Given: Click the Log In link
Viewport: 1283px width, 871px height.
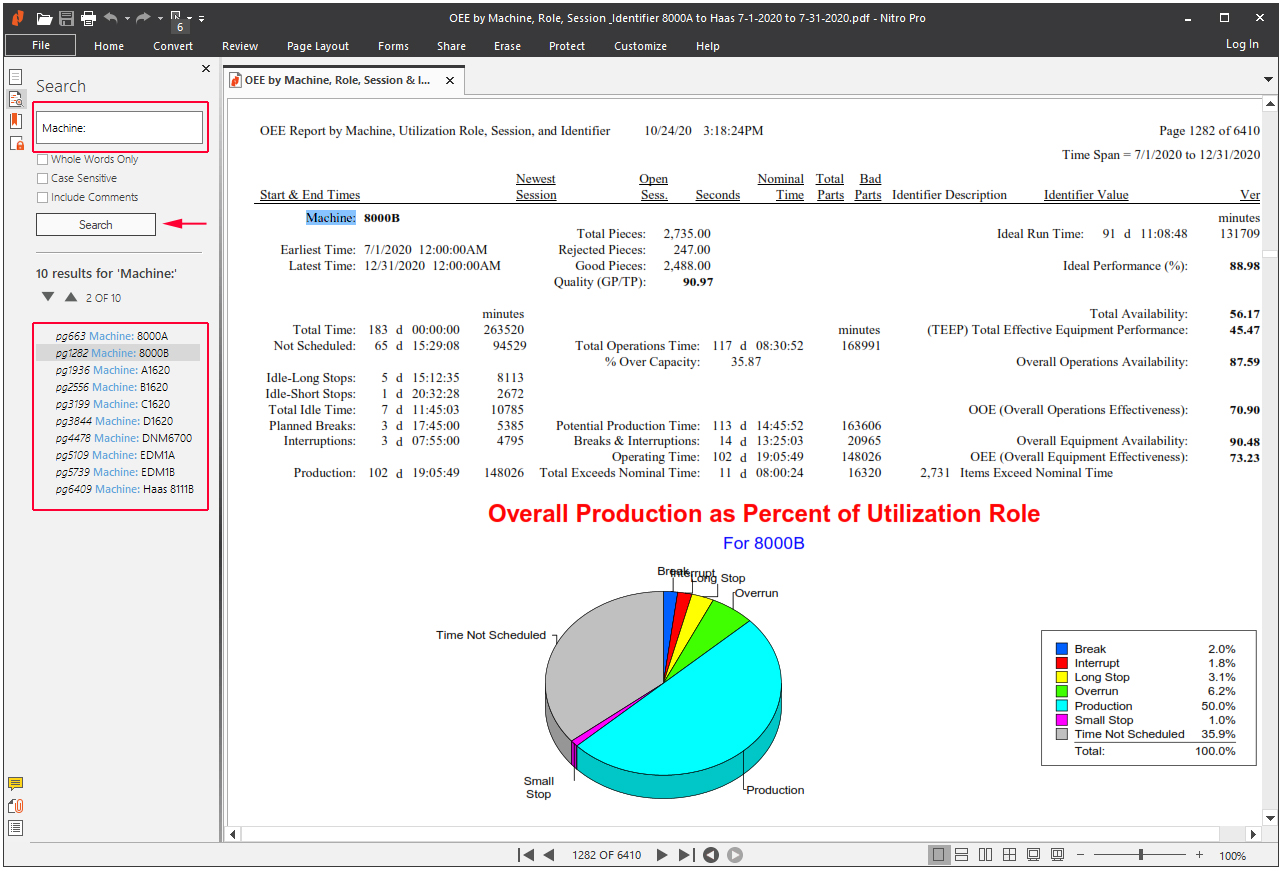Looking at the screenshot, I should [1242, 44].
